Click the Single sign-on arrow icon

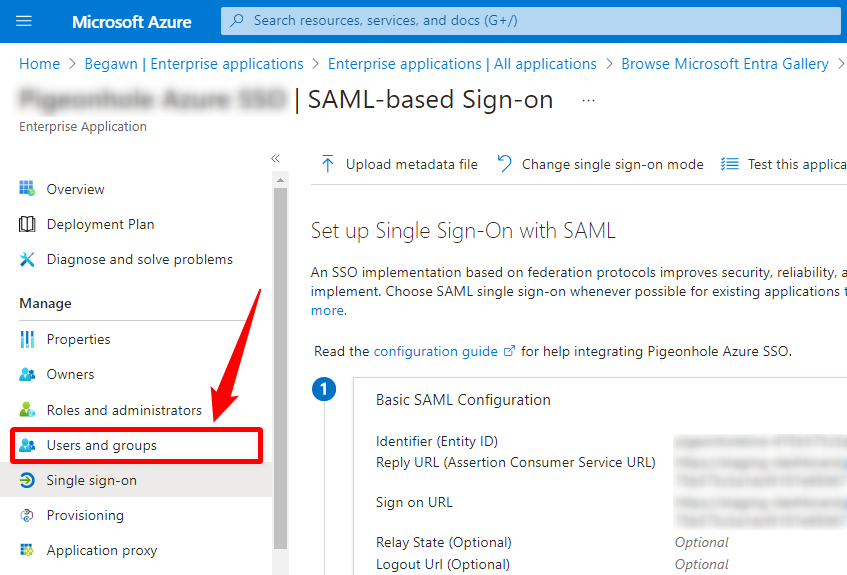(x=27, y=480)
